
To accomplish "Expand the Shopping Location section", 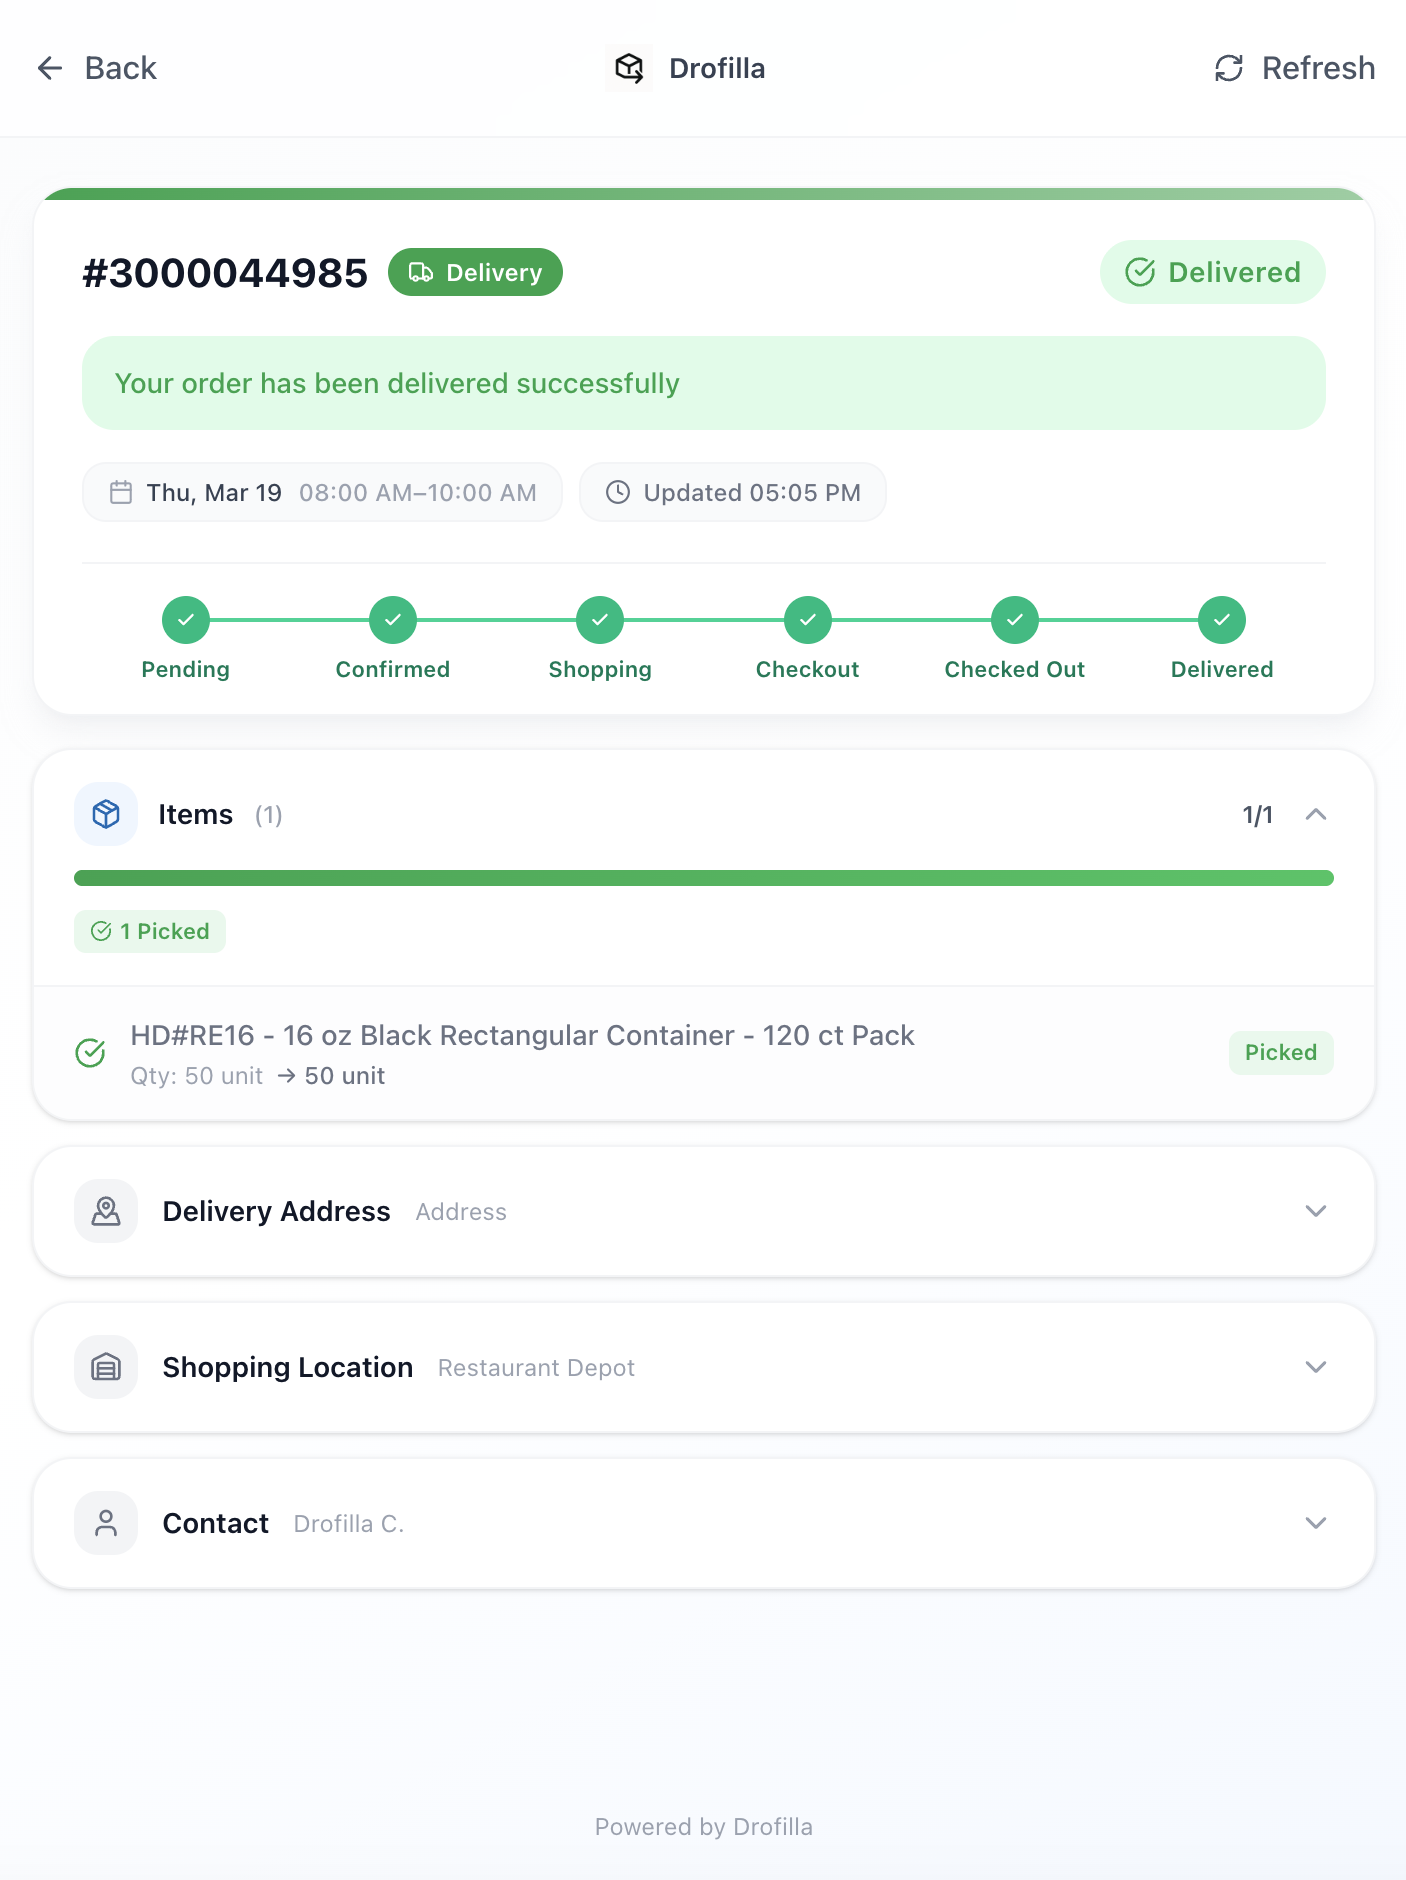I will point(1317,1367).
